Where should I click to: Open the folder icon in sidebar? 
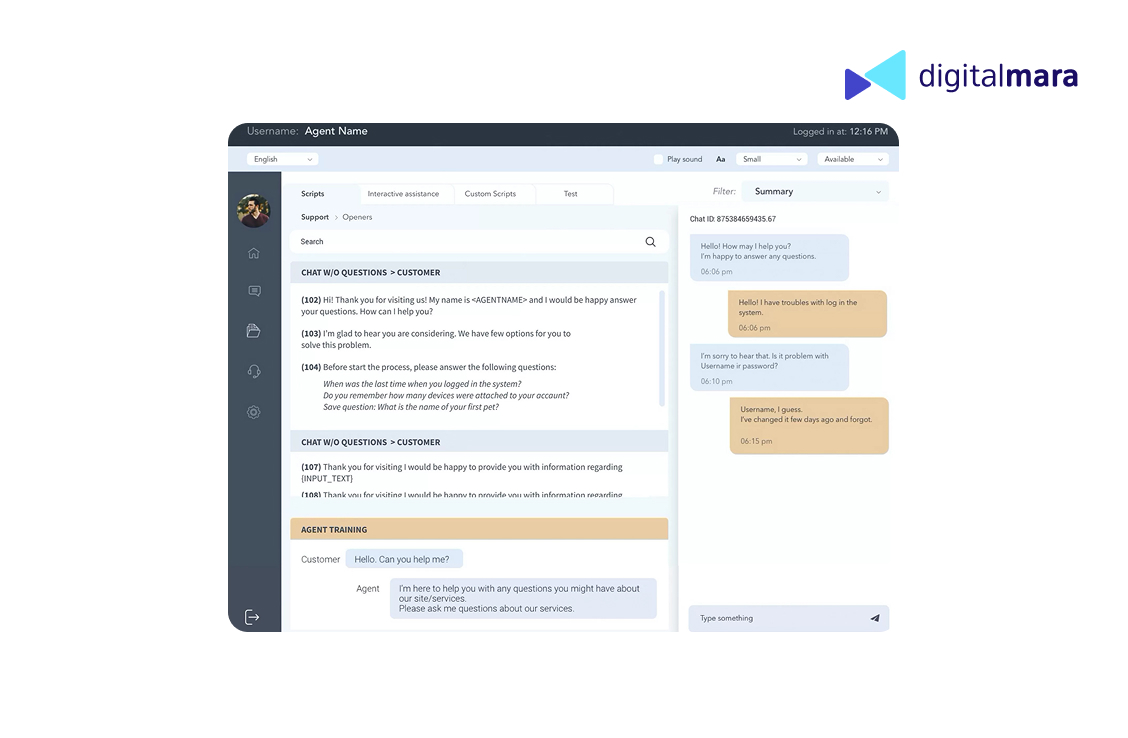254,331
